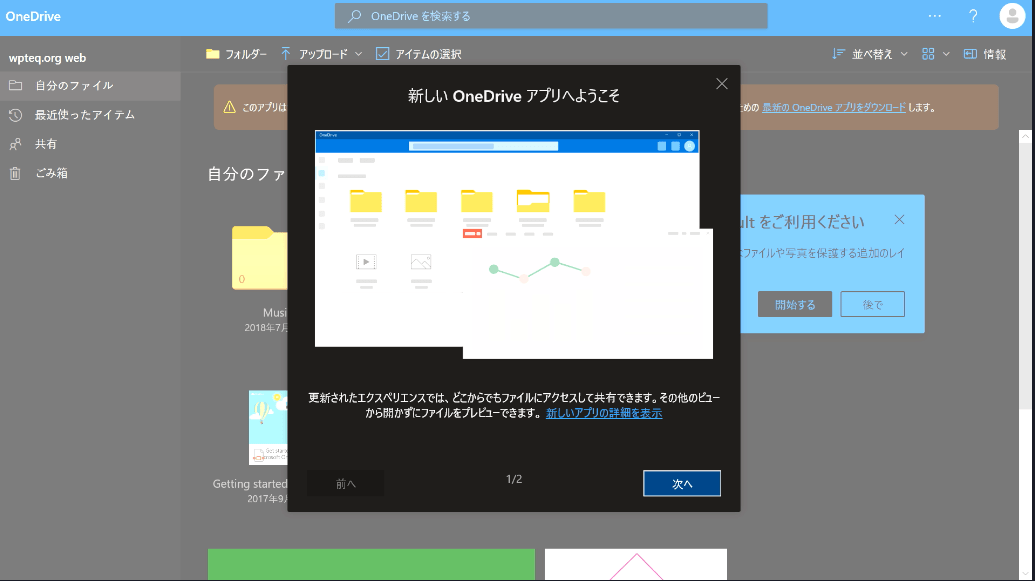This screenshot has height=581, width=1035.
Task: Click the scrollbar up arrow
Action: (x=1025, y=136)
